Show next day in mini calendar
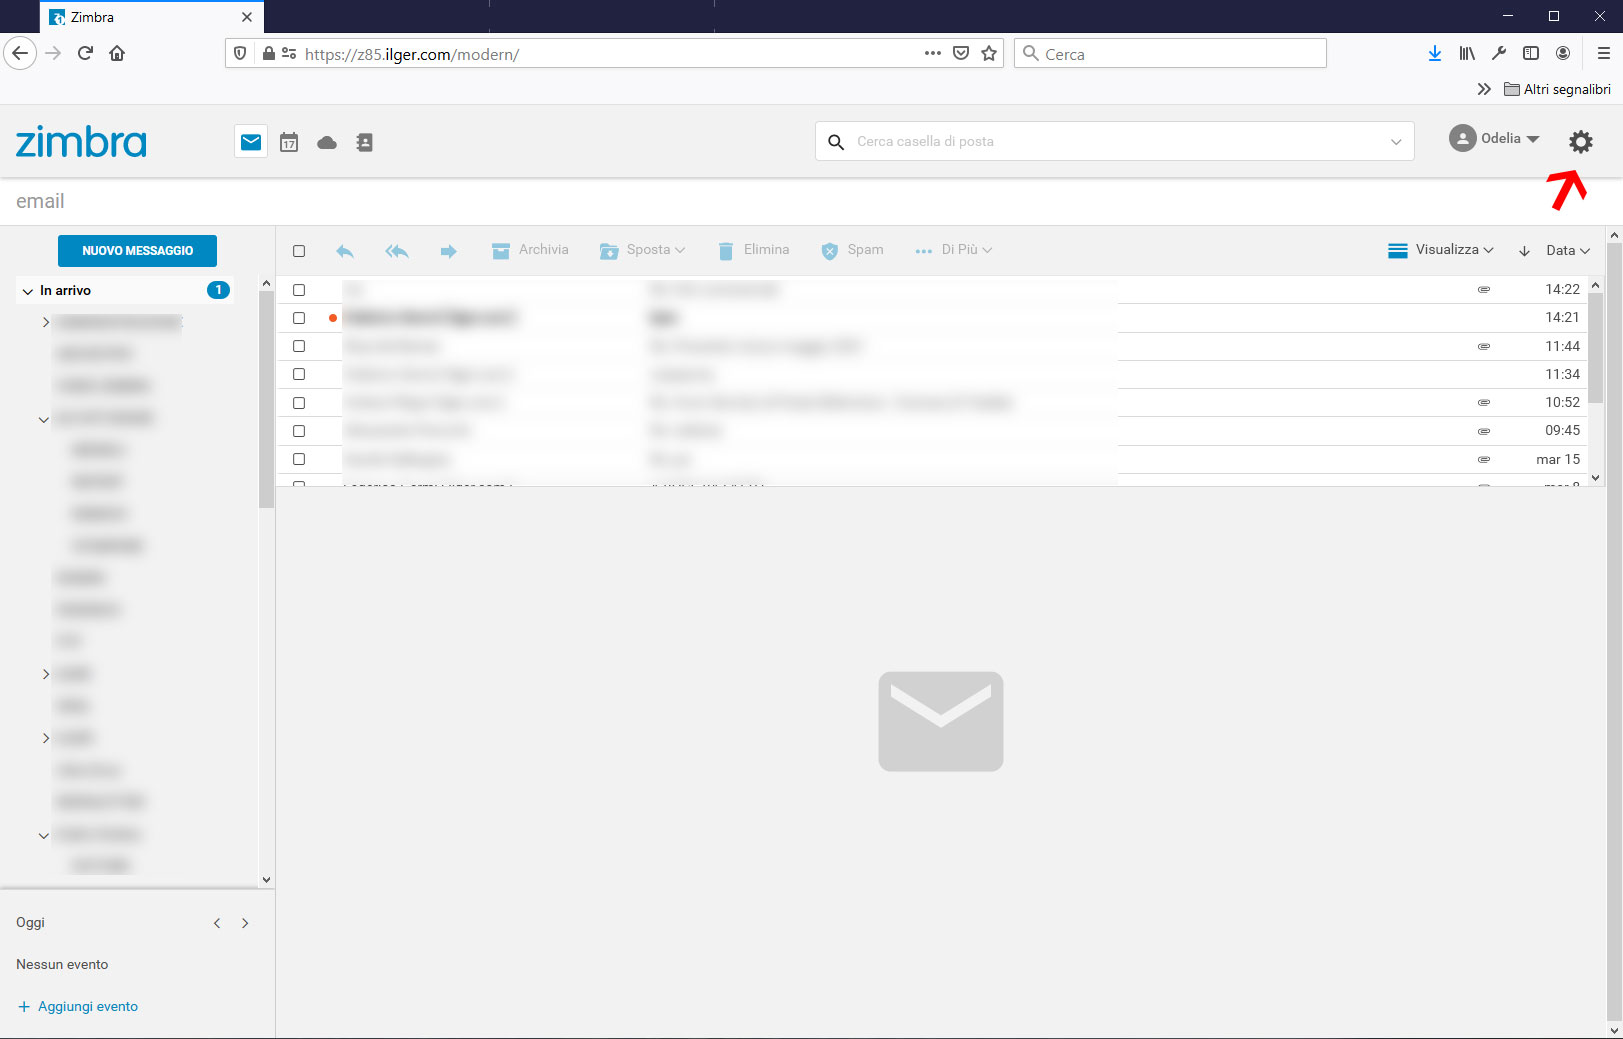Viewport: 1623px width, 1039px height. [x=245, y=923]
